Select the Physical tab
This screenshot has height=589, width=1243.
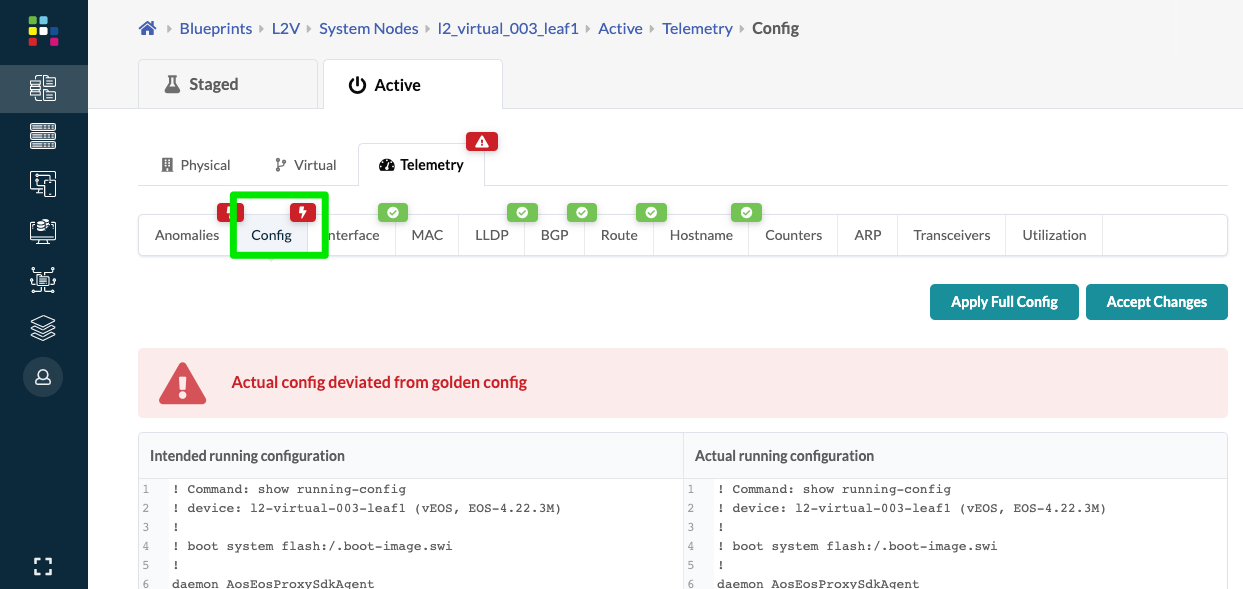196,165
